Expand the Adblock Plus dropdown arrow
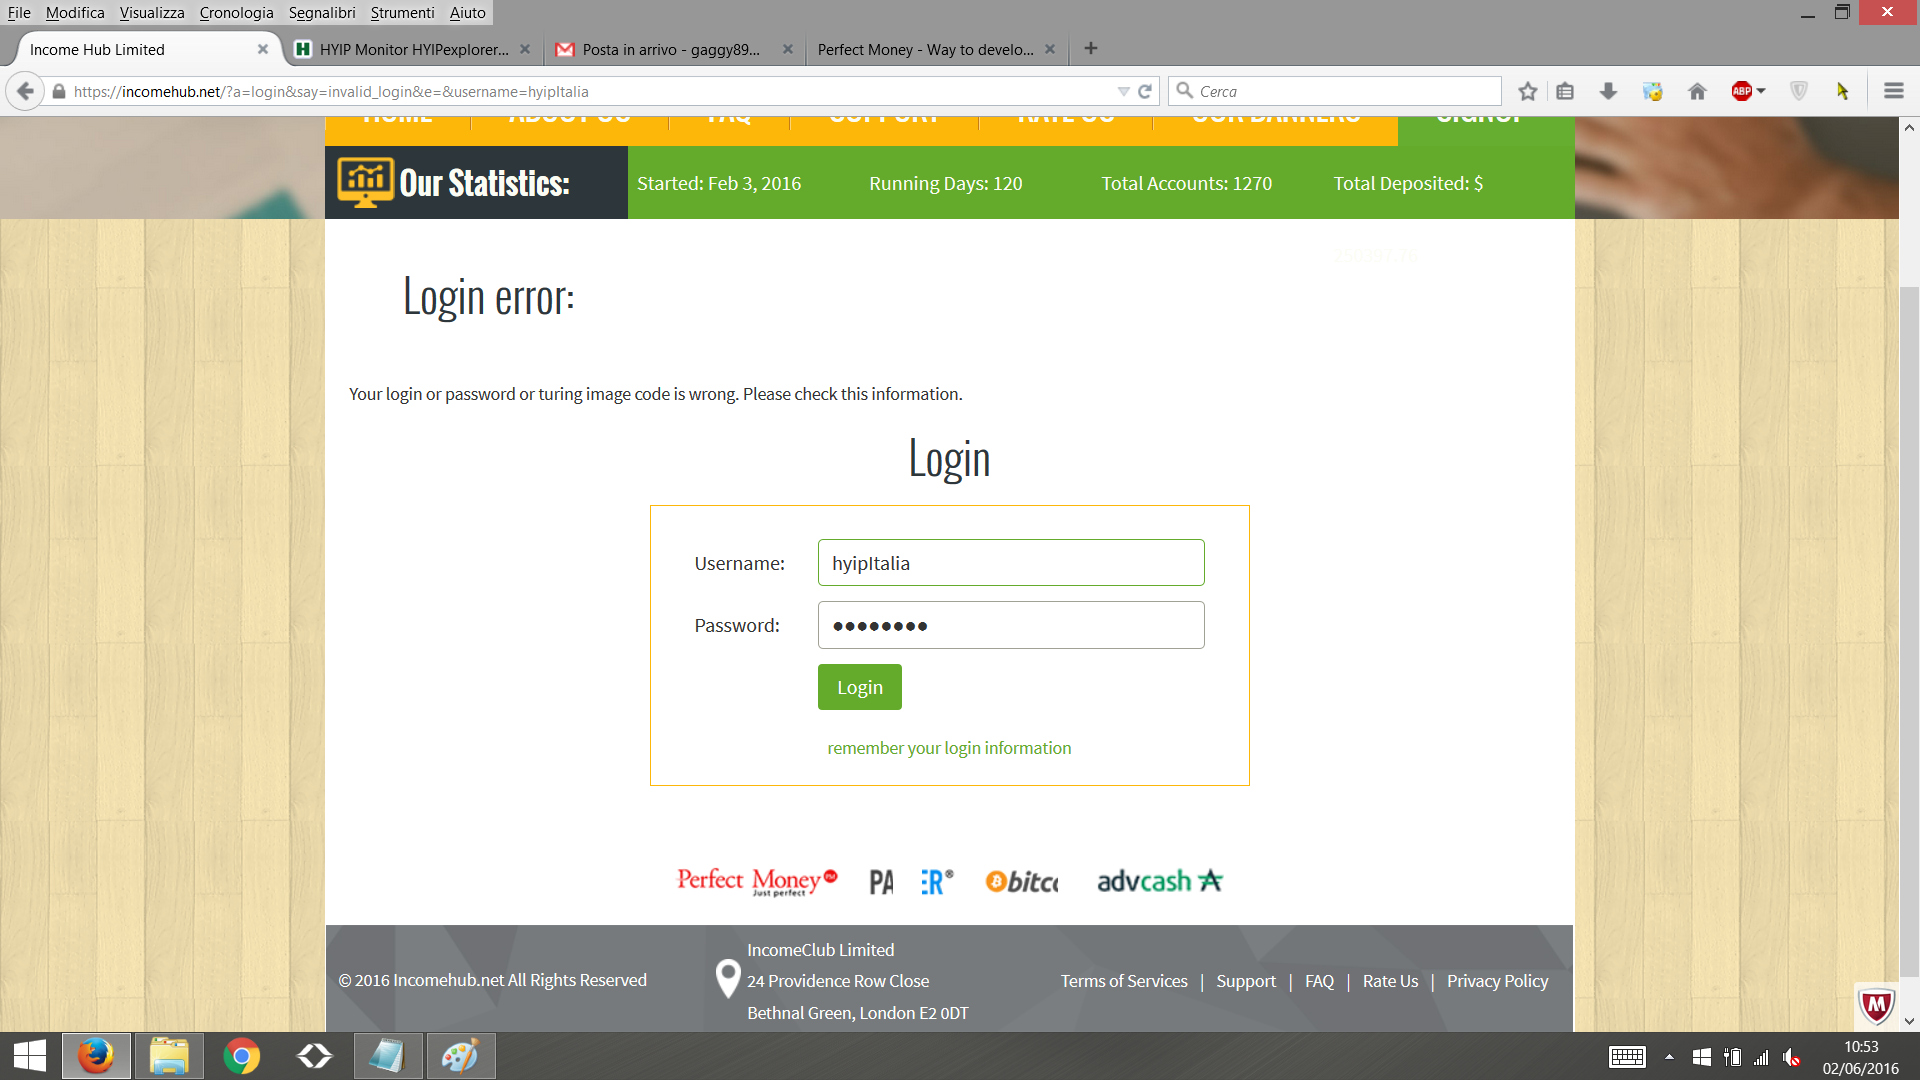Screen dimensions: 1920x1080 1761,91
